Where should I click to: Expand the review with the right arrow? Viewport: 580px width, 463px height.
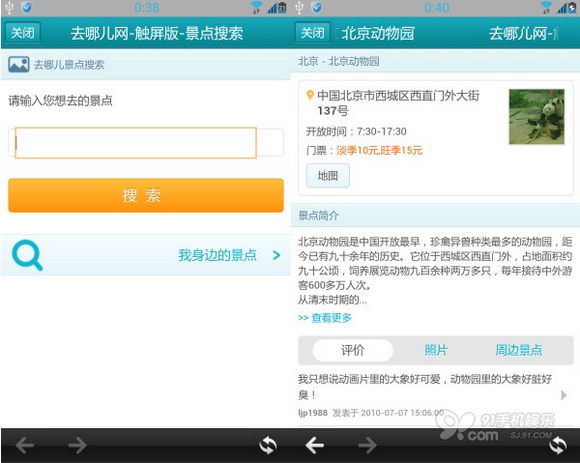coord(564,395)
